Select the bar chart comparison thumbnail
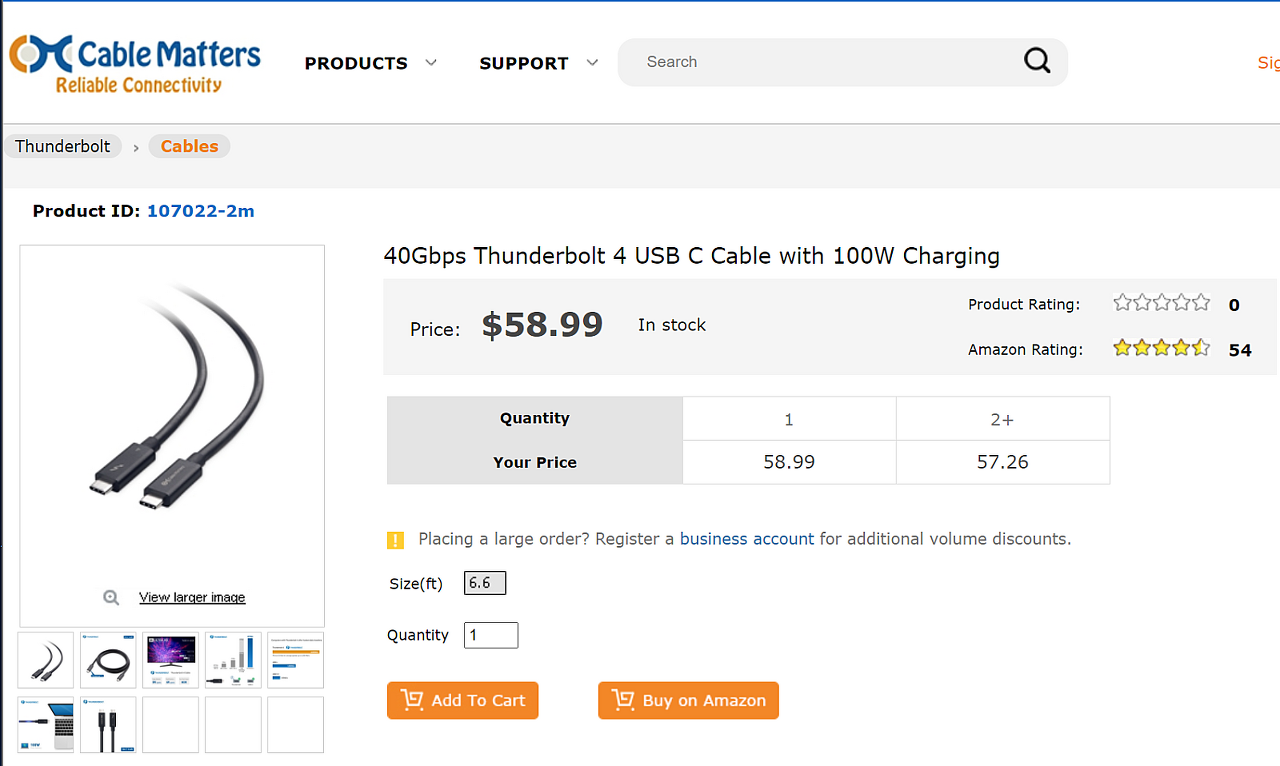Screen dimensions: 1280x766 [x=233, y=660]
